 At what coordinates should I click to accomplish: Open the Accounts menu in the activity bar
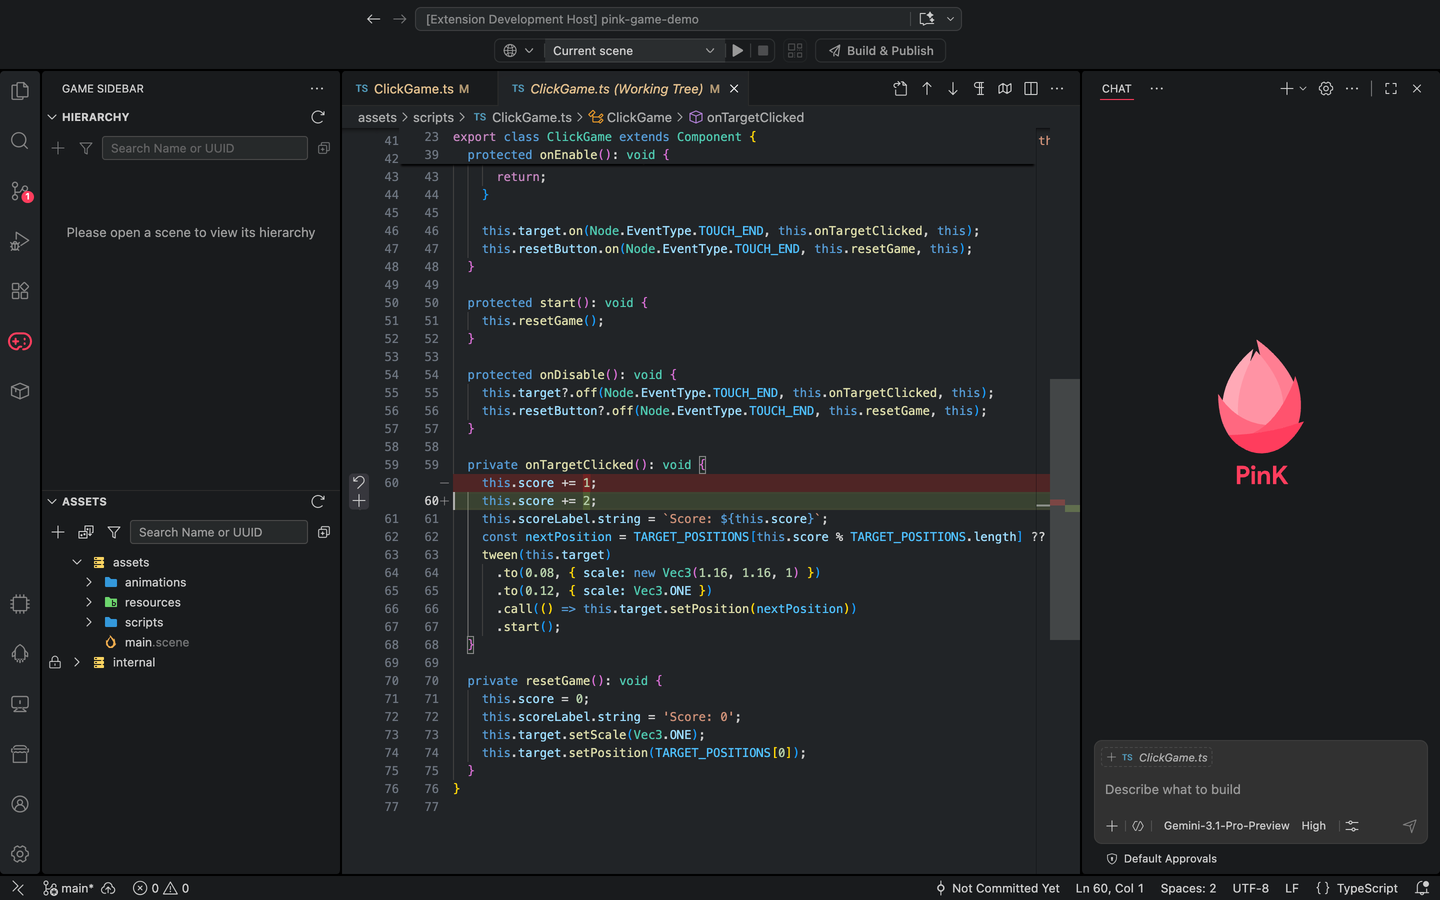click(x=20, y=804)
